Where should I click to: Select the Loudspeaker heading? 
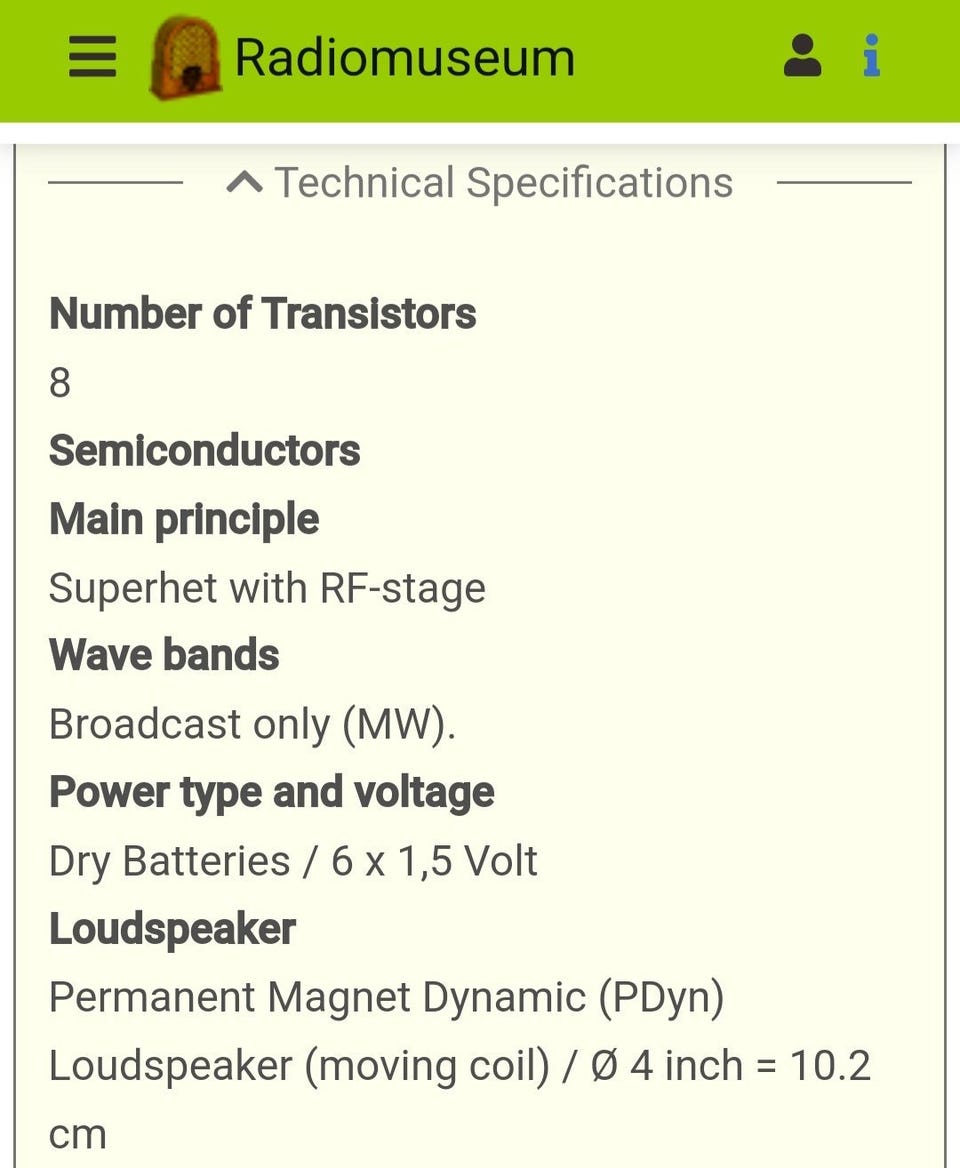172,929
